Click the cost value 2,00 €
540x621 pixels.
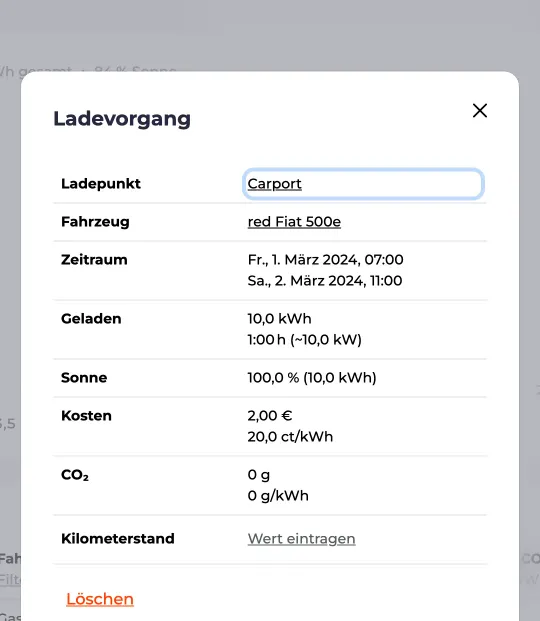(270, 416)
